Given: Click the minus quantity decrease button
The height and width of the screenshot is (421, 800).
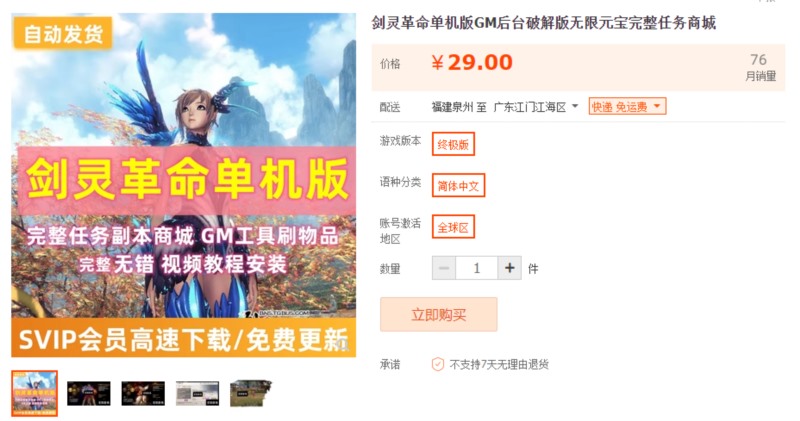Looking at the screenshot, I should click(444, 268).
